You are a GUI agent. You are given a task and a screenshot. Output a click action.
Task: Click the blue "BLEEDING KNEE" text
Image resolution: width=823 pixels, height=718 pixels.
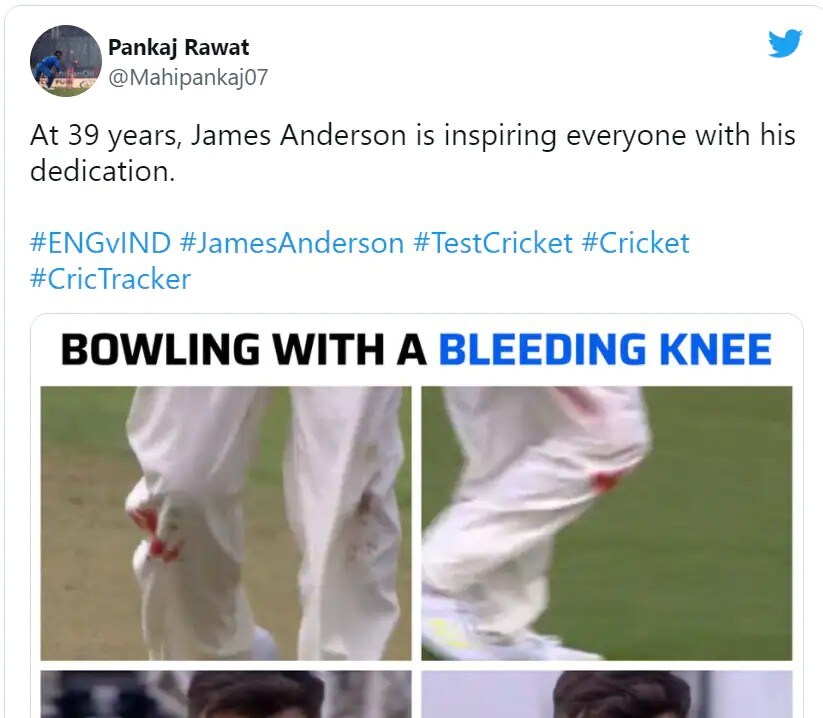coord(605,349)
